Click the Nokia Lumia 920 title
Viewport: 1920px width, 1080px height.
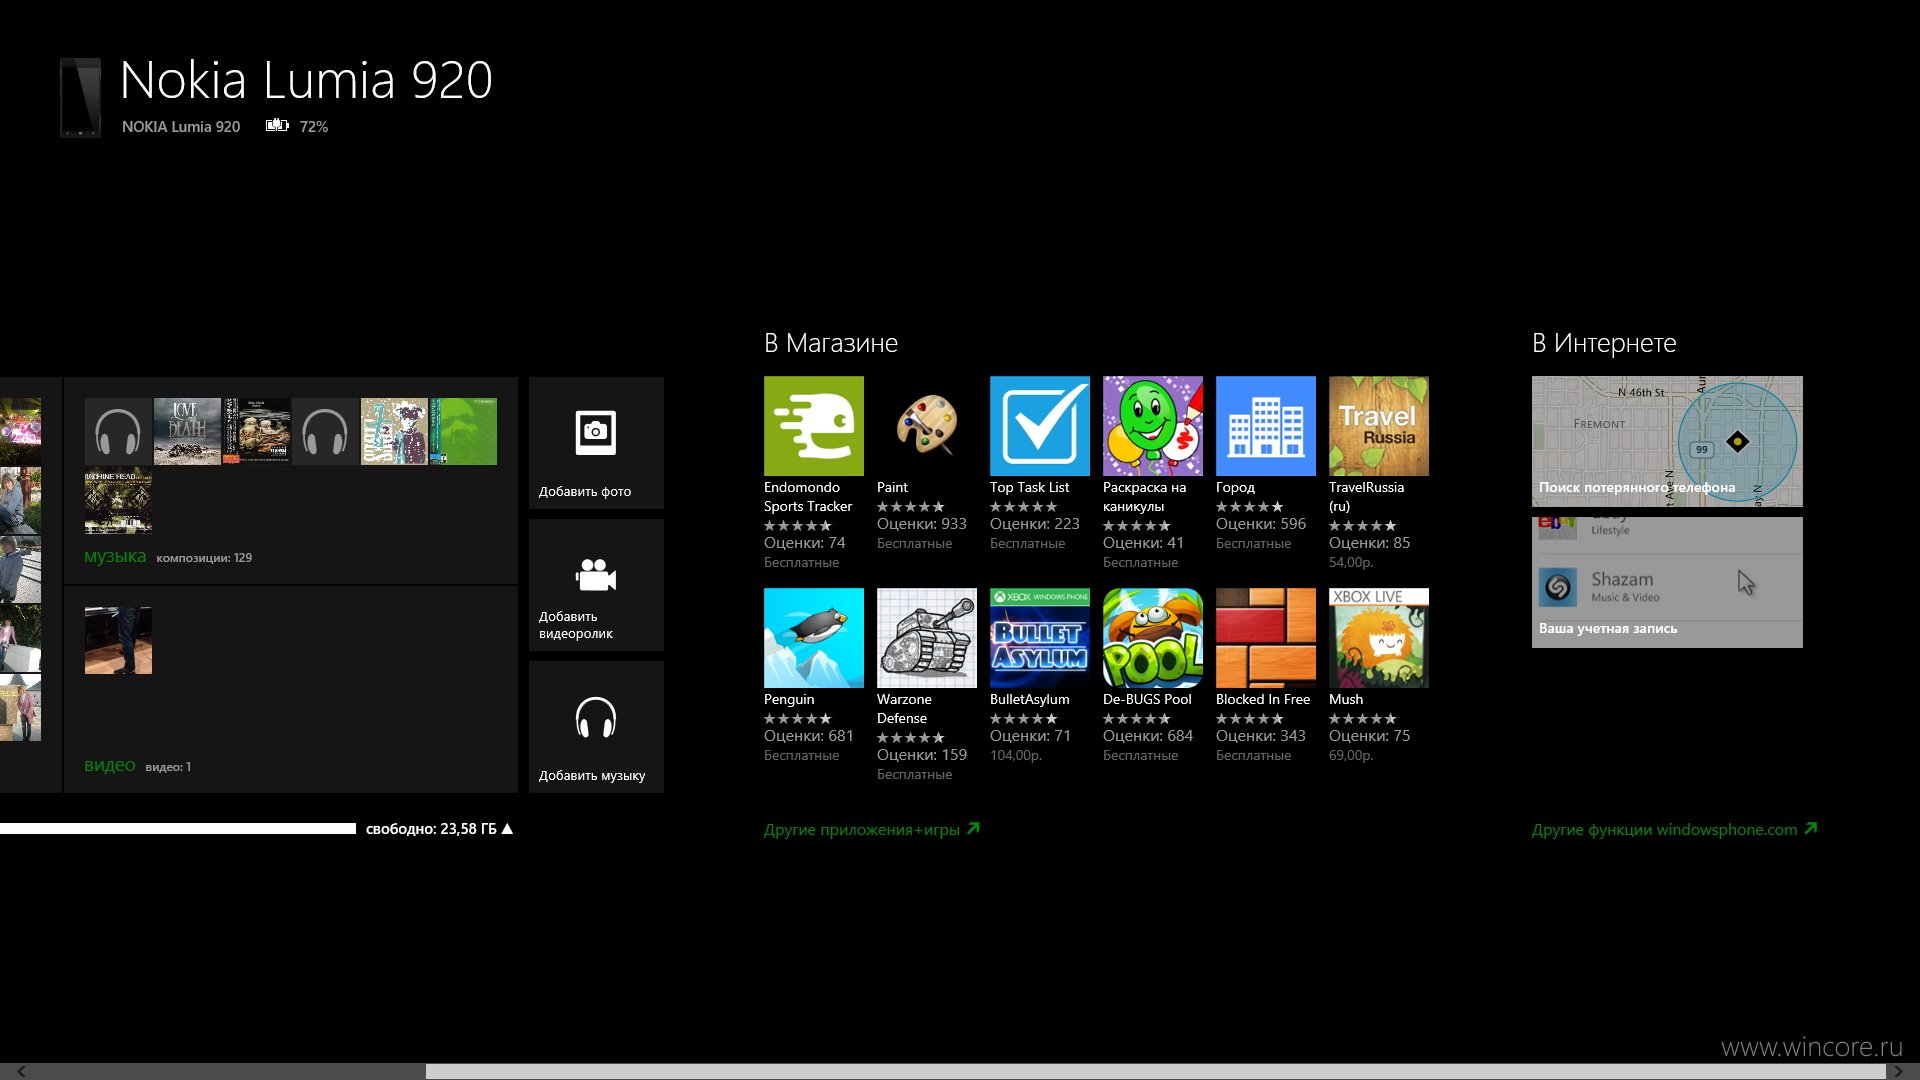306,80
